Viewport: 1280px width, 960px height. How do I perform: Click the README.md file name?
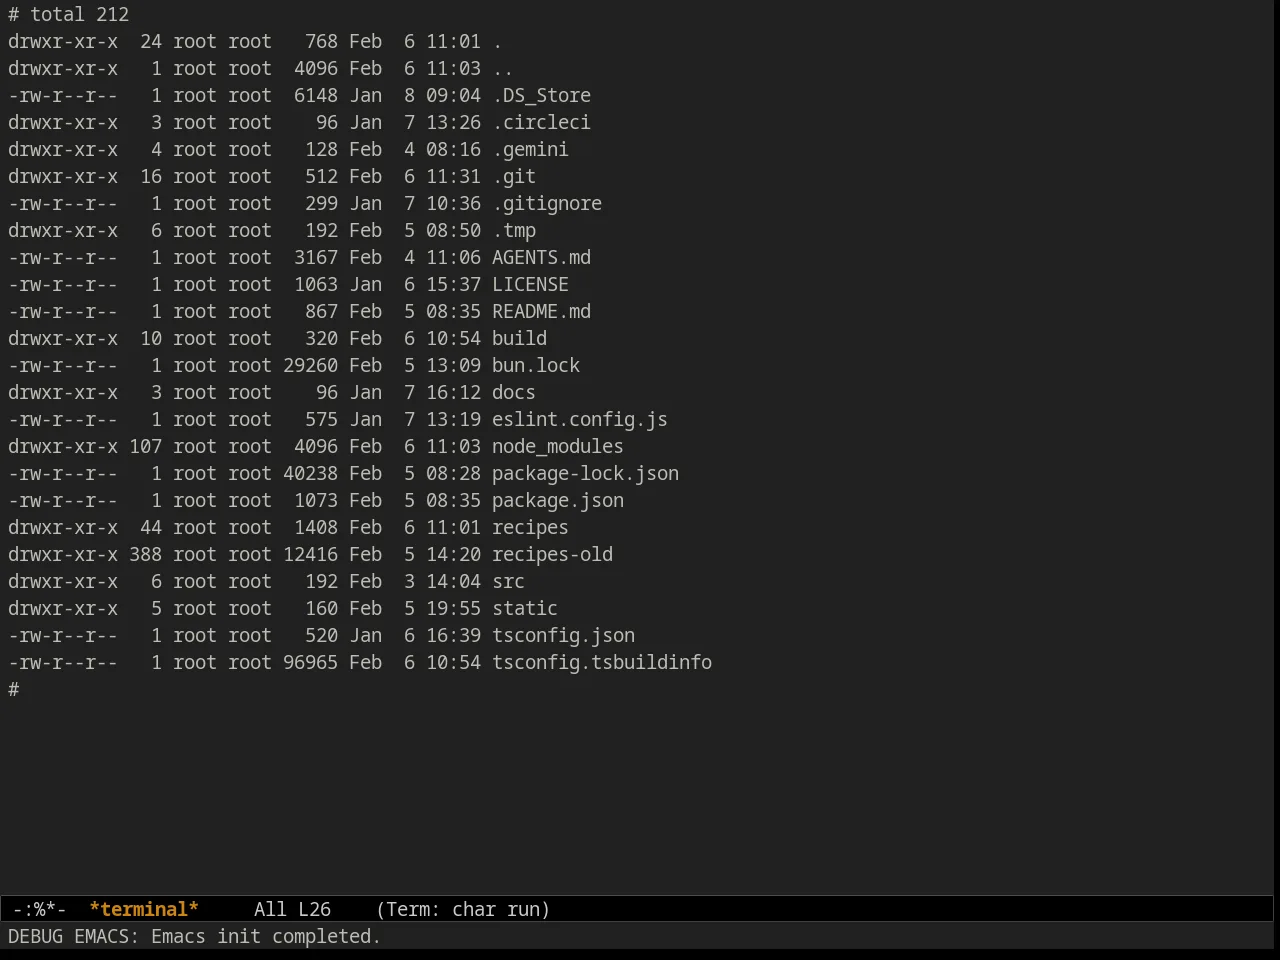click(x=541, y=311)
